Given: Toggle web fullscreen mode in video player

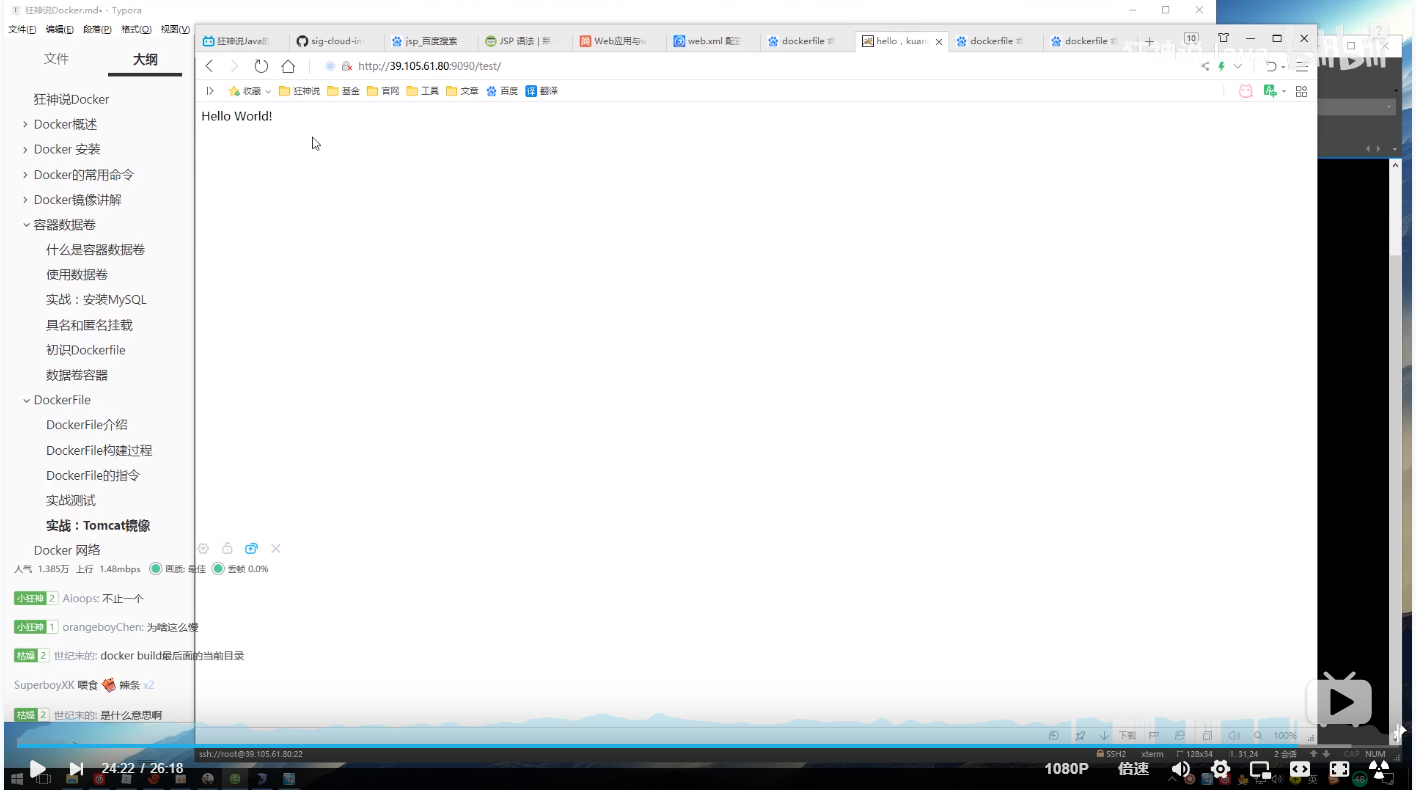Looking at the screenshot, I should pyautogui.click(x=1300, y=769).
